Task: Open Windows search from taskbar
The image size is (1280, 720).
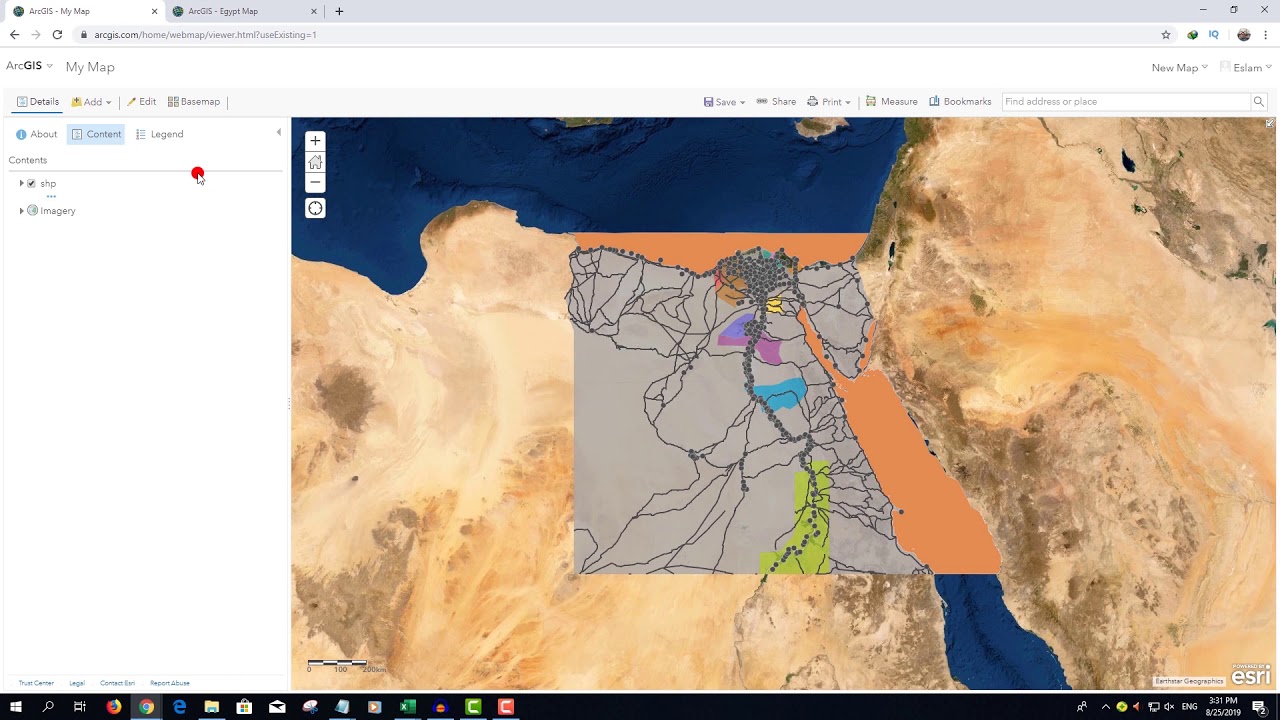Action: [48, 707]
